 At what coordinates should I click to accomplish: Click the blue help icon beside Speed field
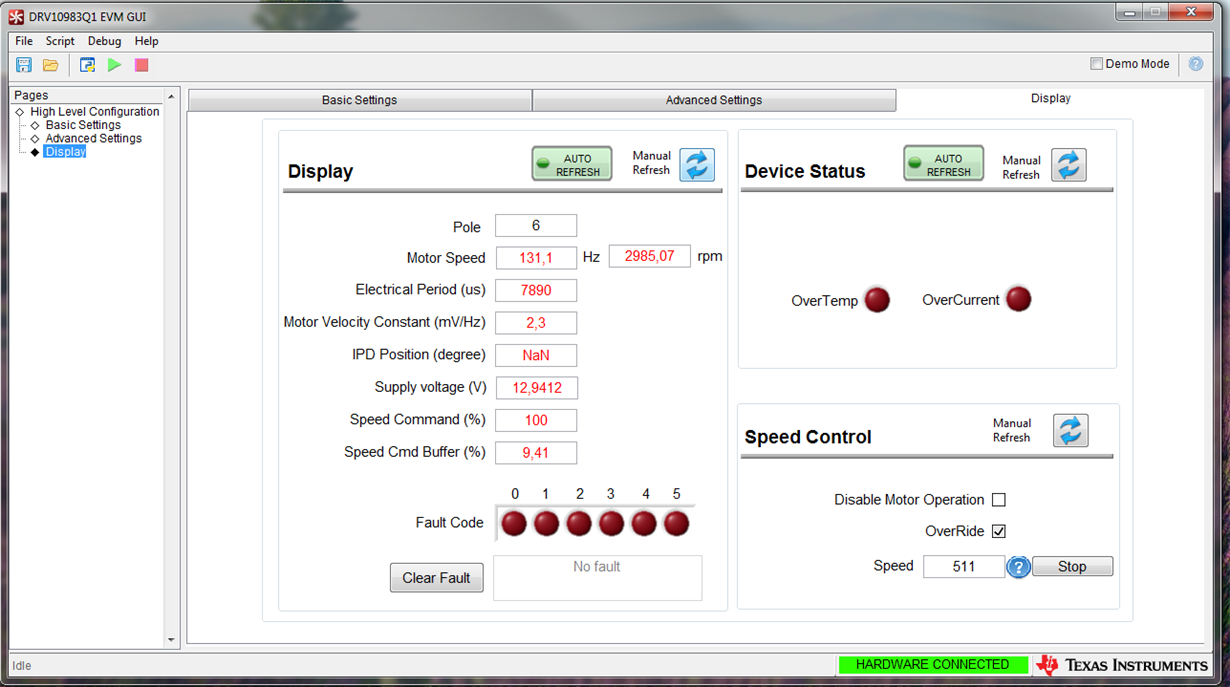click(x=1018, y=567)
